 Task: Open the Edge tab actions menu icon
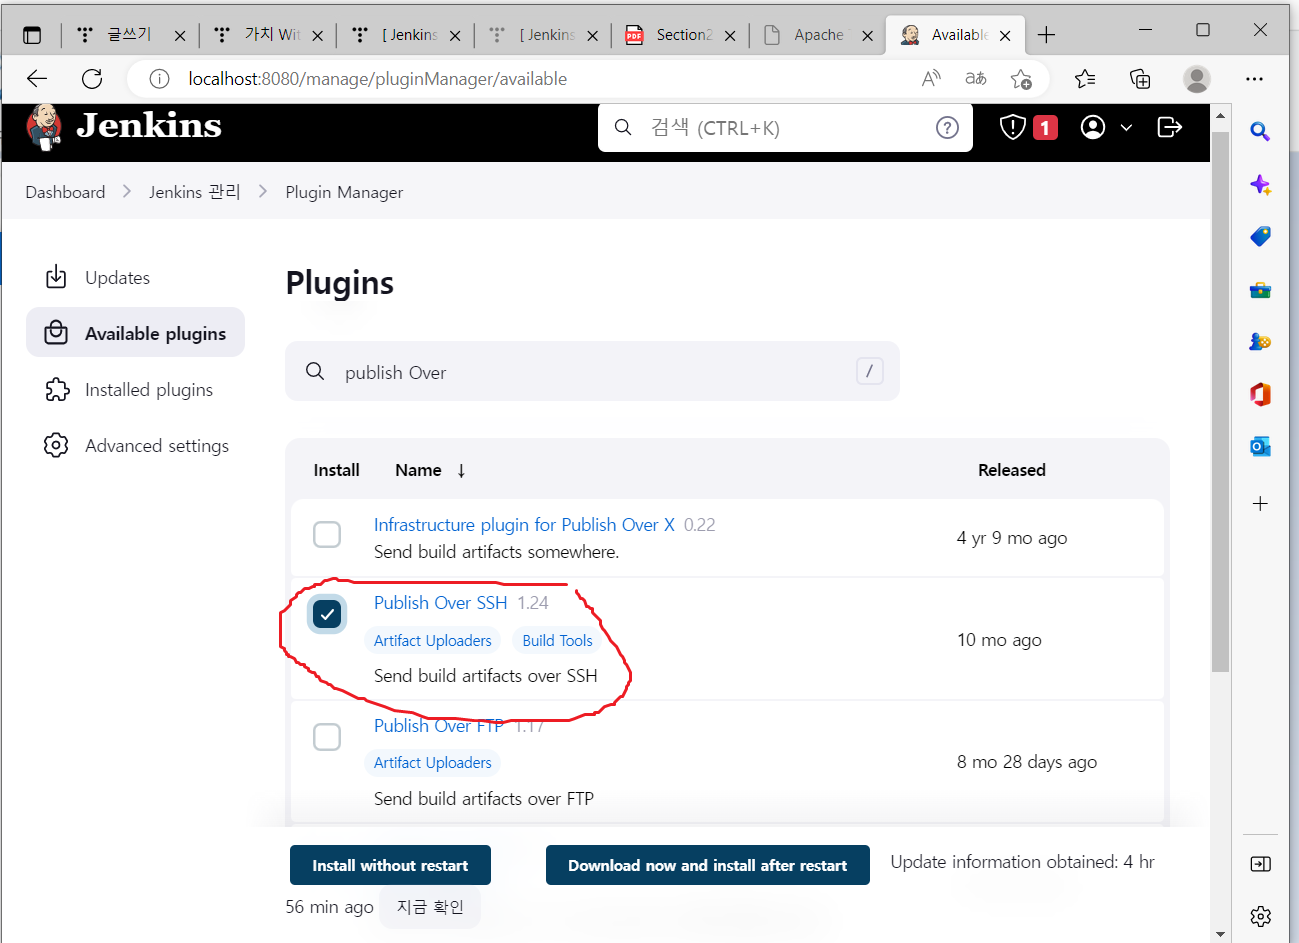click(32, 35)
